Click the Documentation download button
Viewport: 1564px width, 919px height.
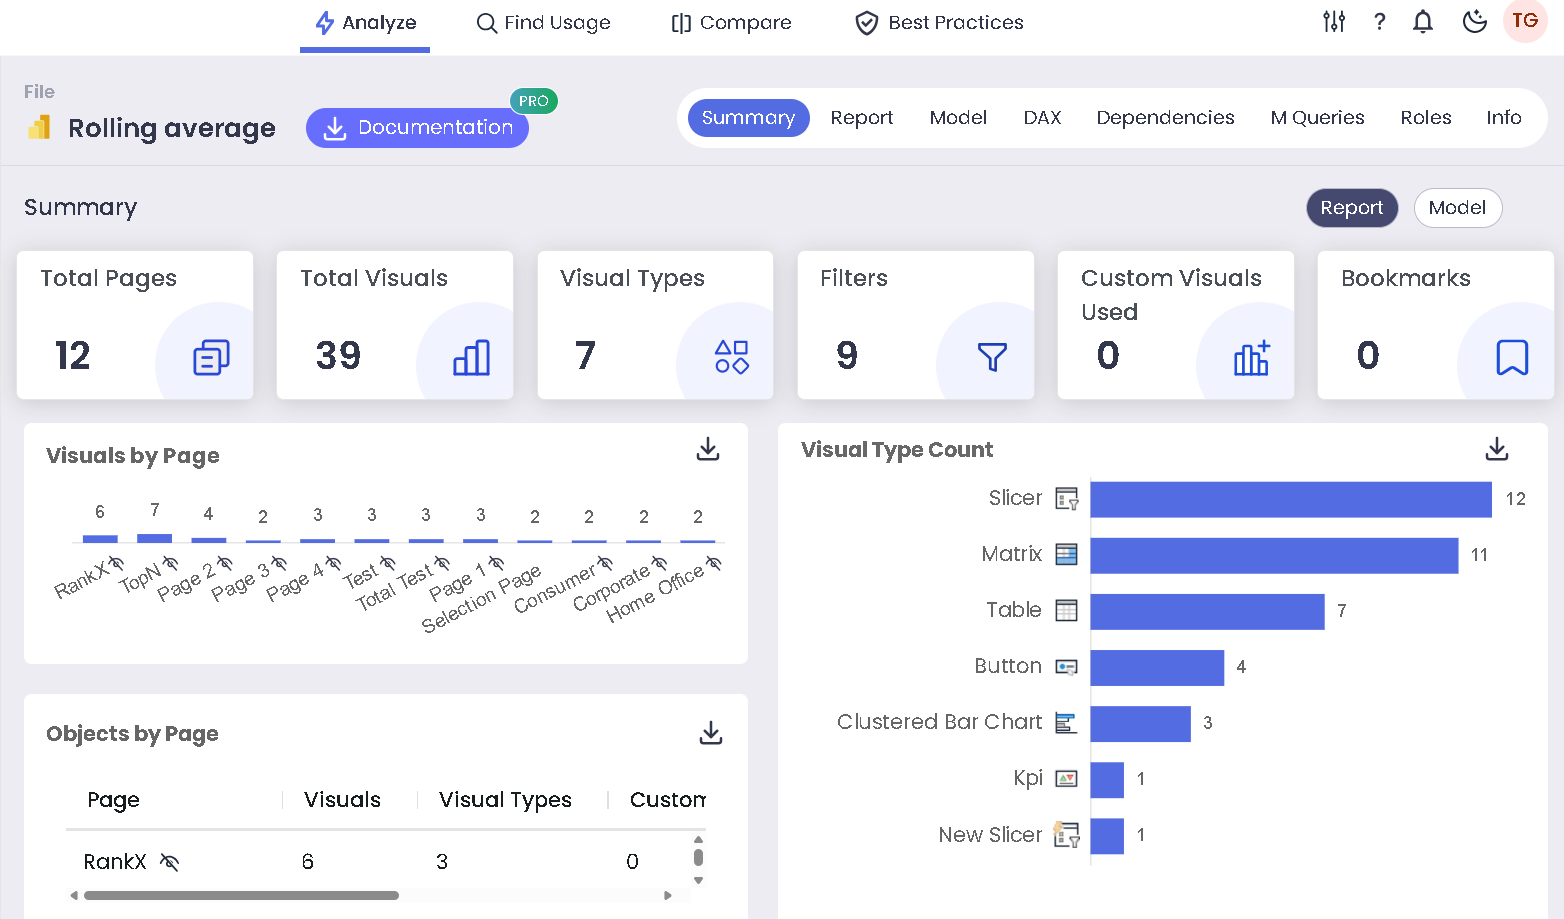click(x=417, y=128)
